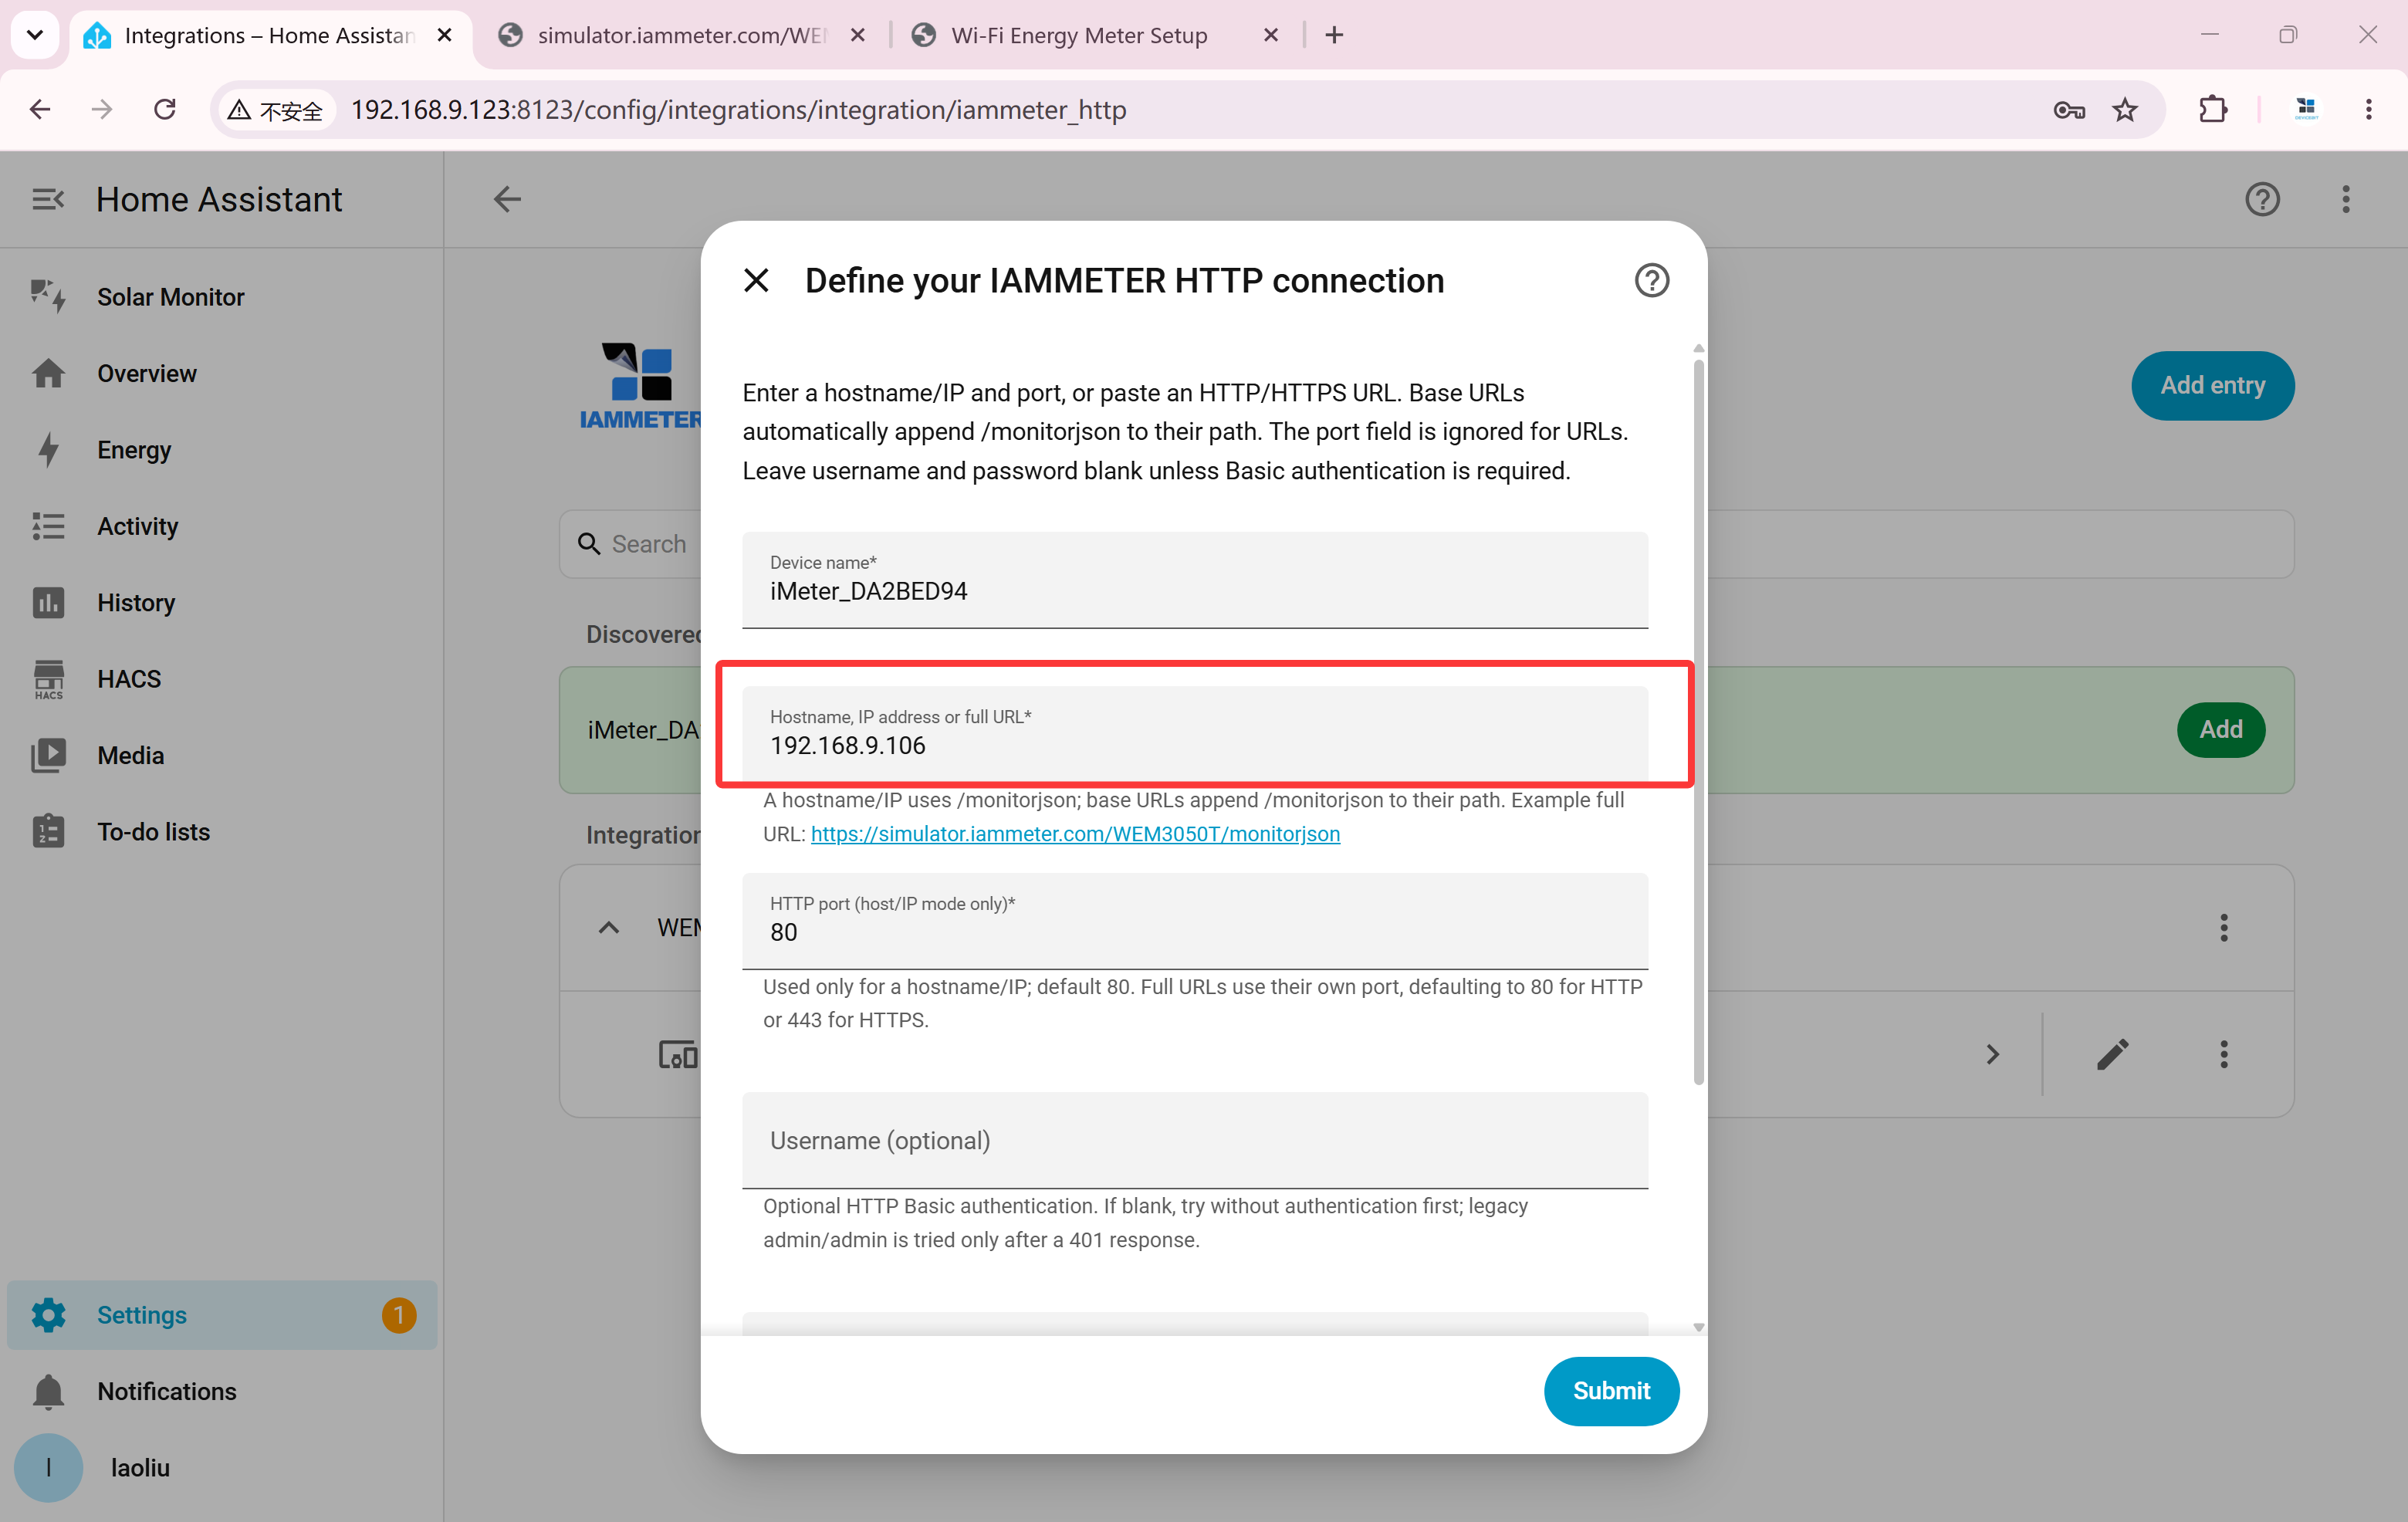2408x1522 pixels.
Task: Open History in the sidebar
Action: 222,603
